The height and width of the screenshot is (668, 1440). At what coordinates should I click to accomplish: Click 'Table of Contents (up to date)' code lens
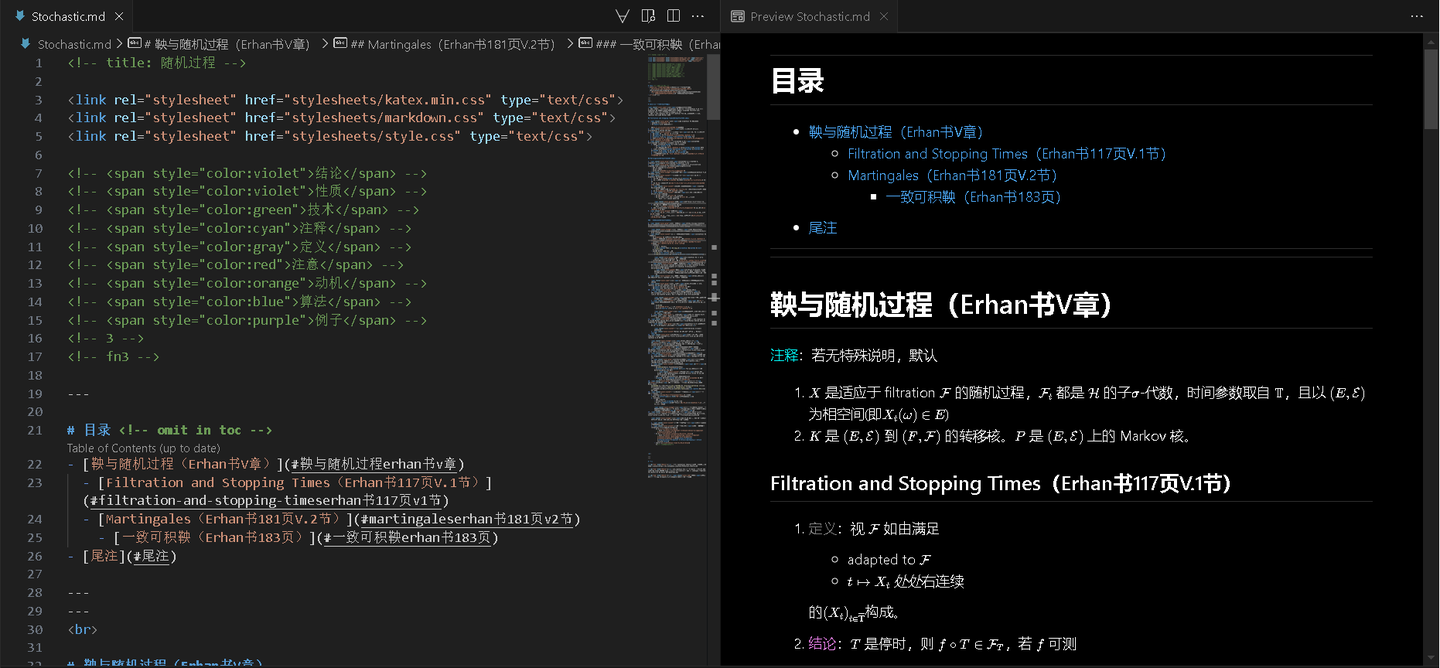coord(143,448)
